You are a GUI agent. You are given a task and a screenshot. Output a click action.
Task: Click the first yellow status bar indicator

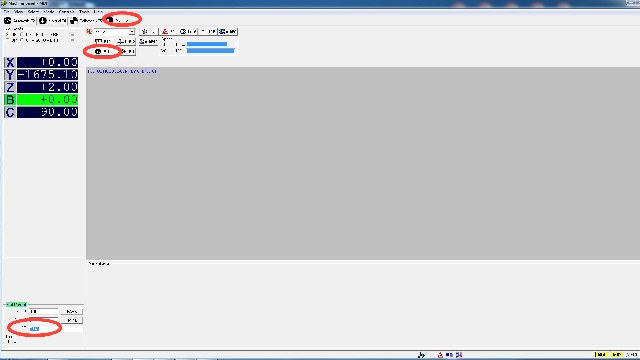tap(602, 355)
